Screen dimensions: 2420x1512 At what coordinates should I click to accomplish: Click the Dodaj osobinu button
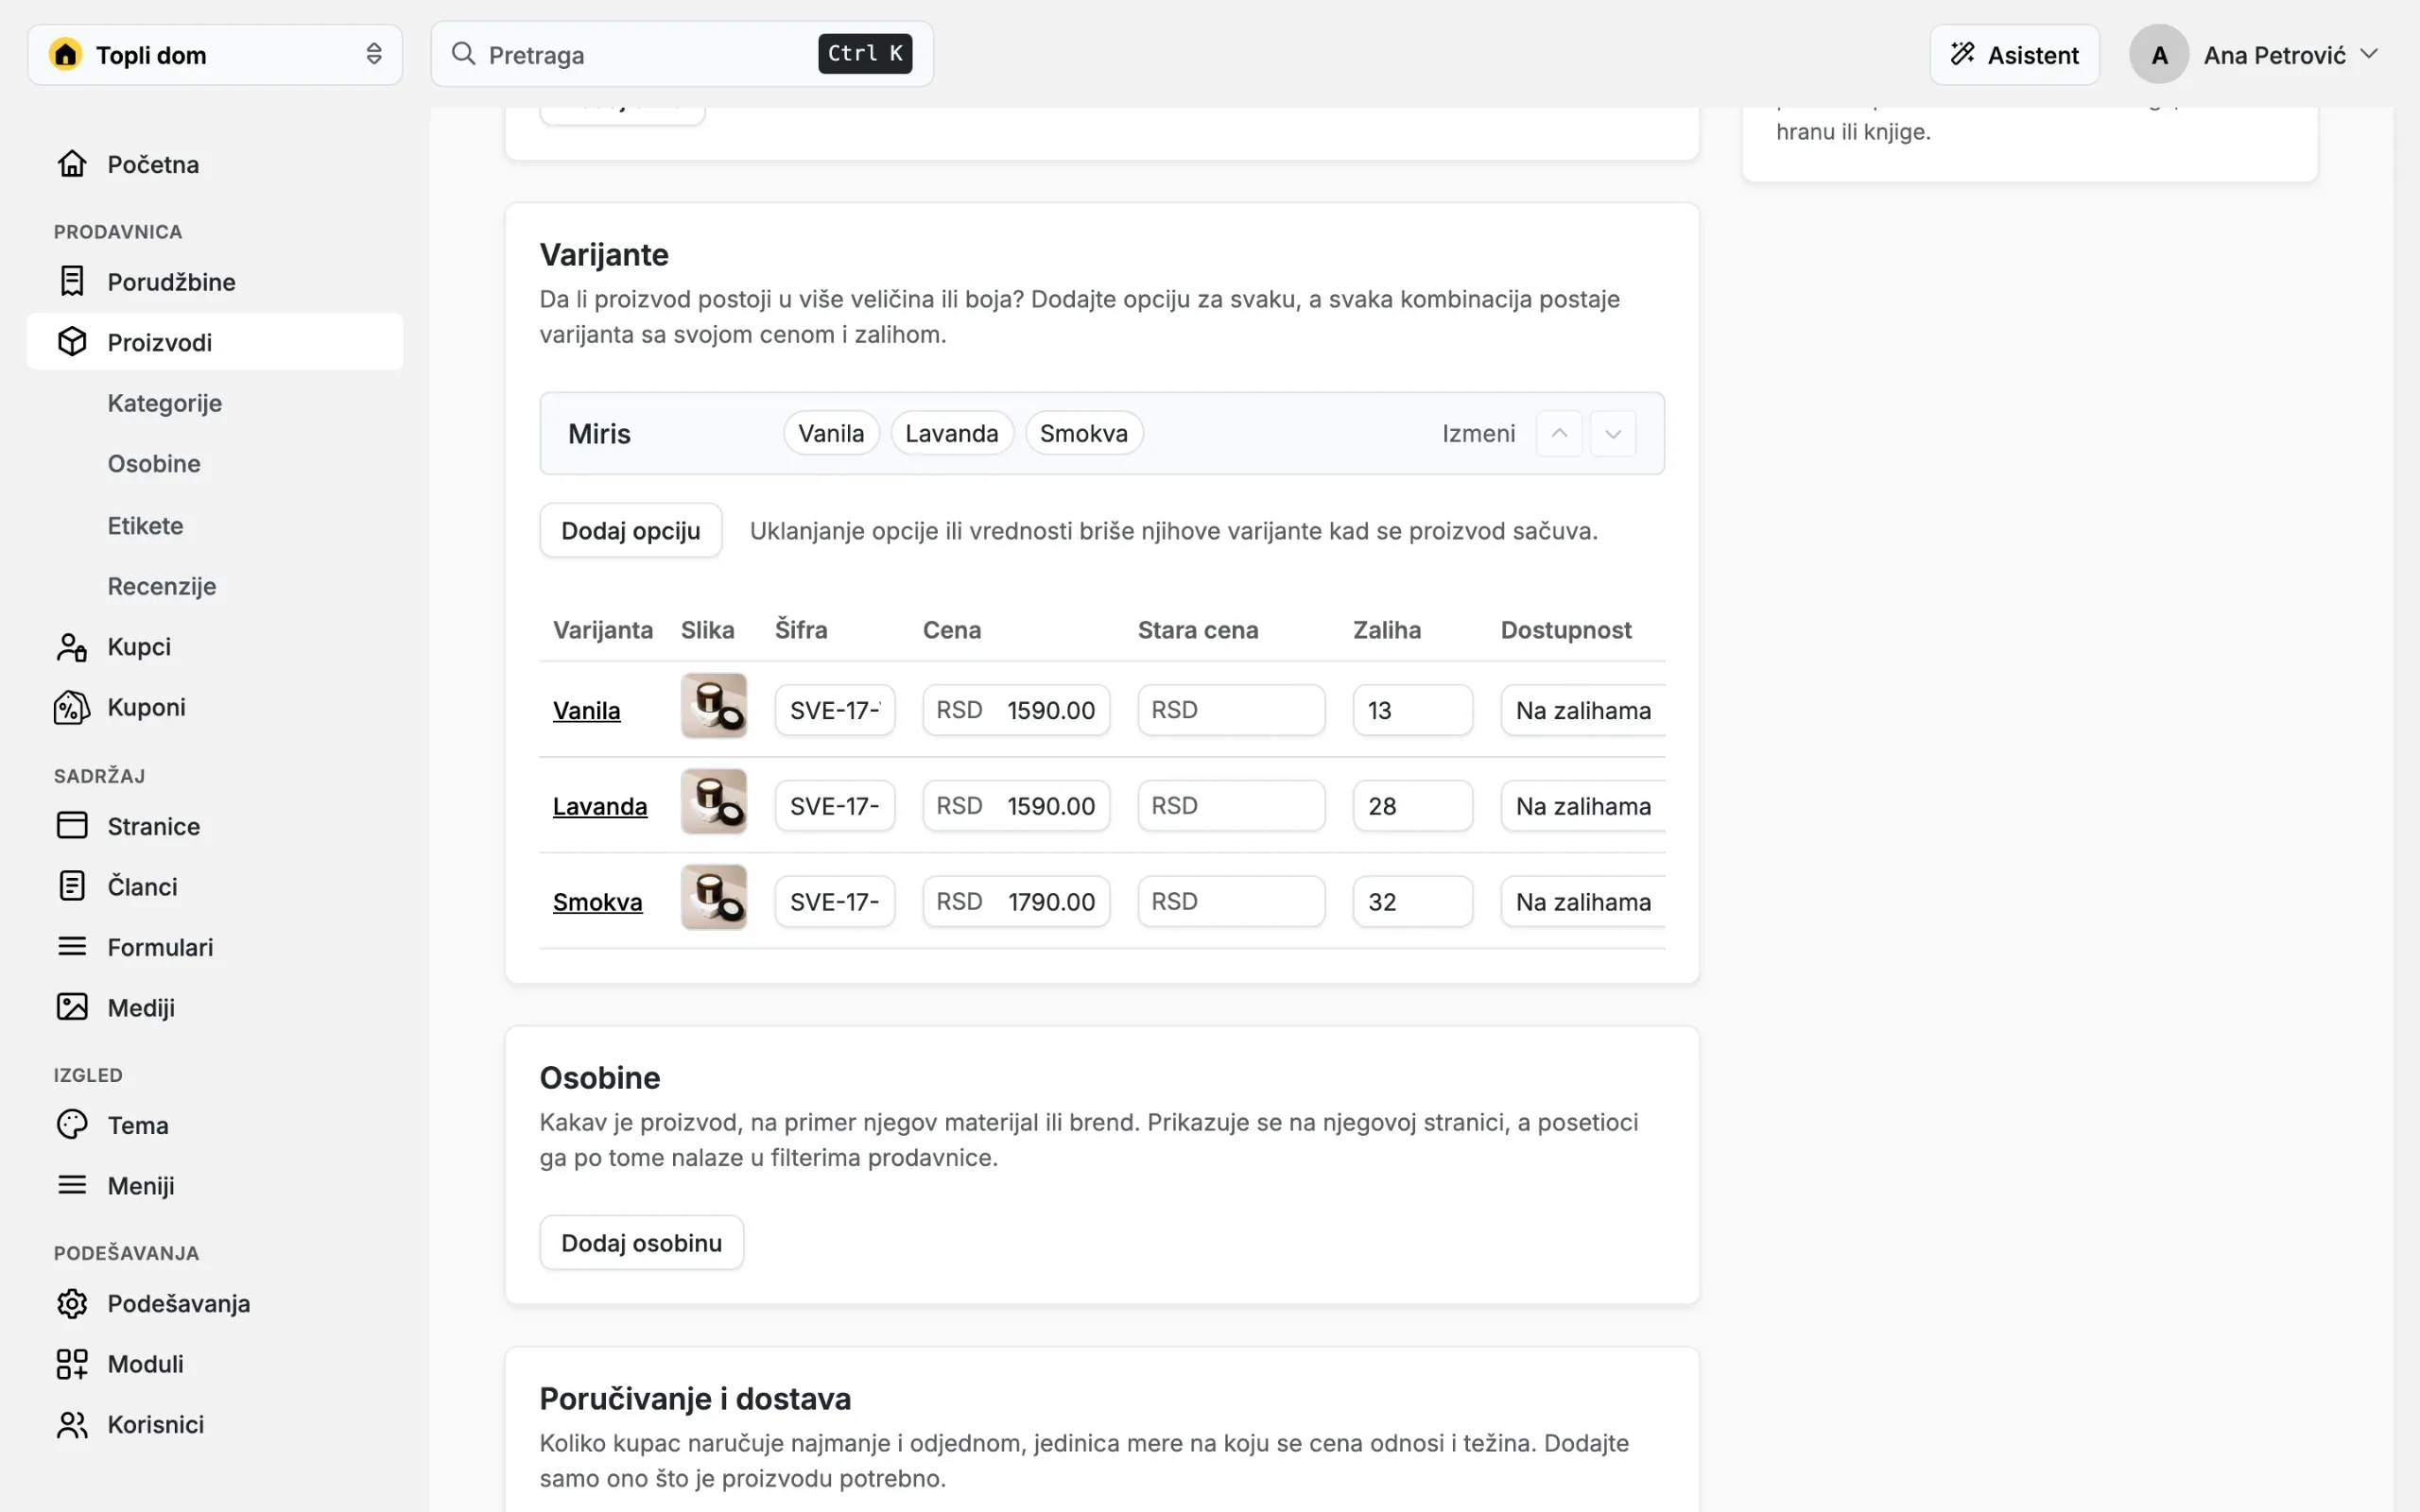642,1243
